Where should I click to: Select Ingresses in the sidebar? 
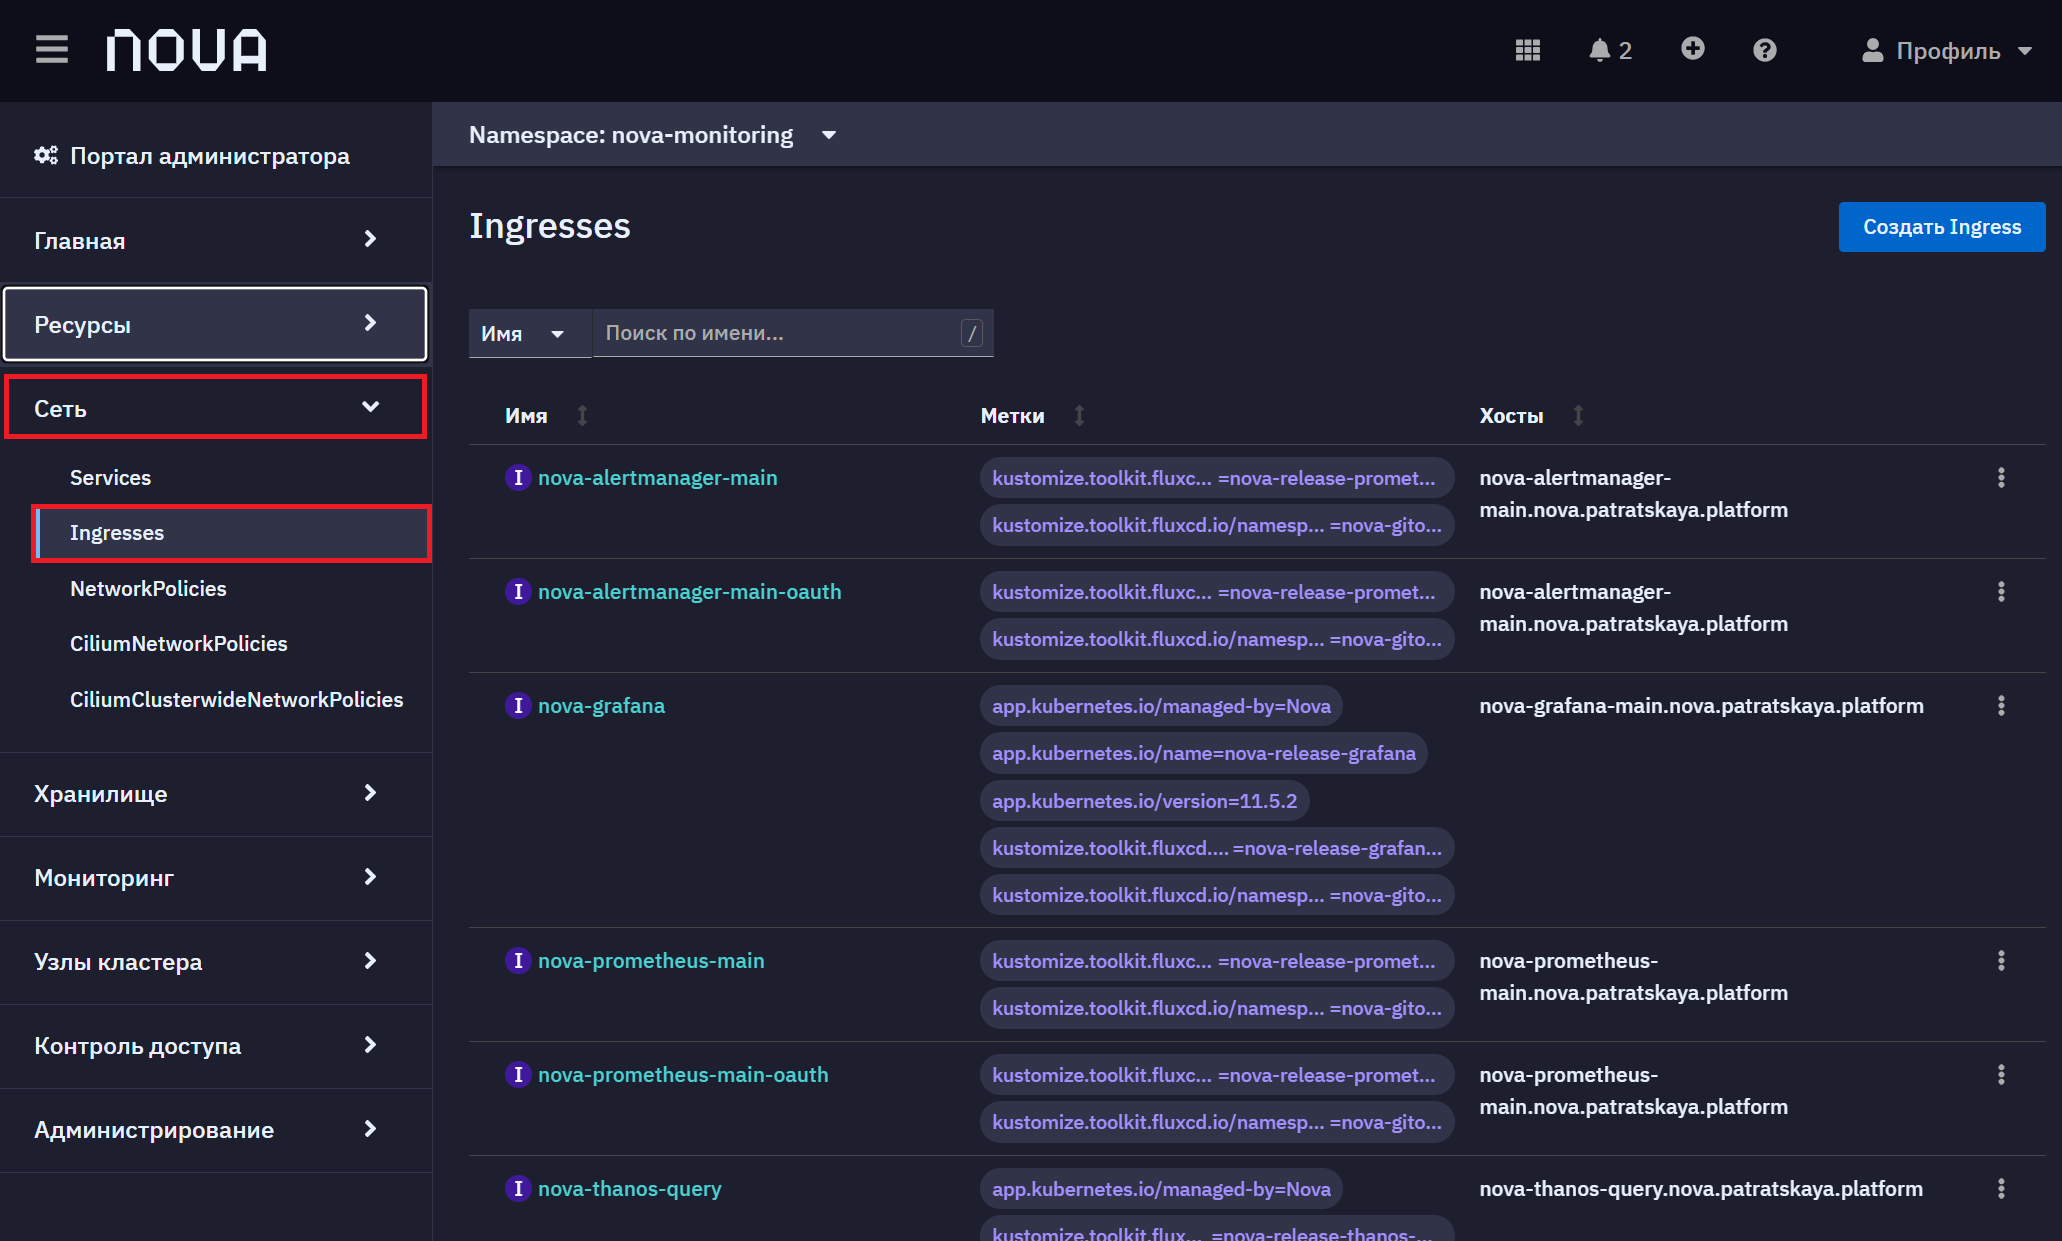[232, 533]
